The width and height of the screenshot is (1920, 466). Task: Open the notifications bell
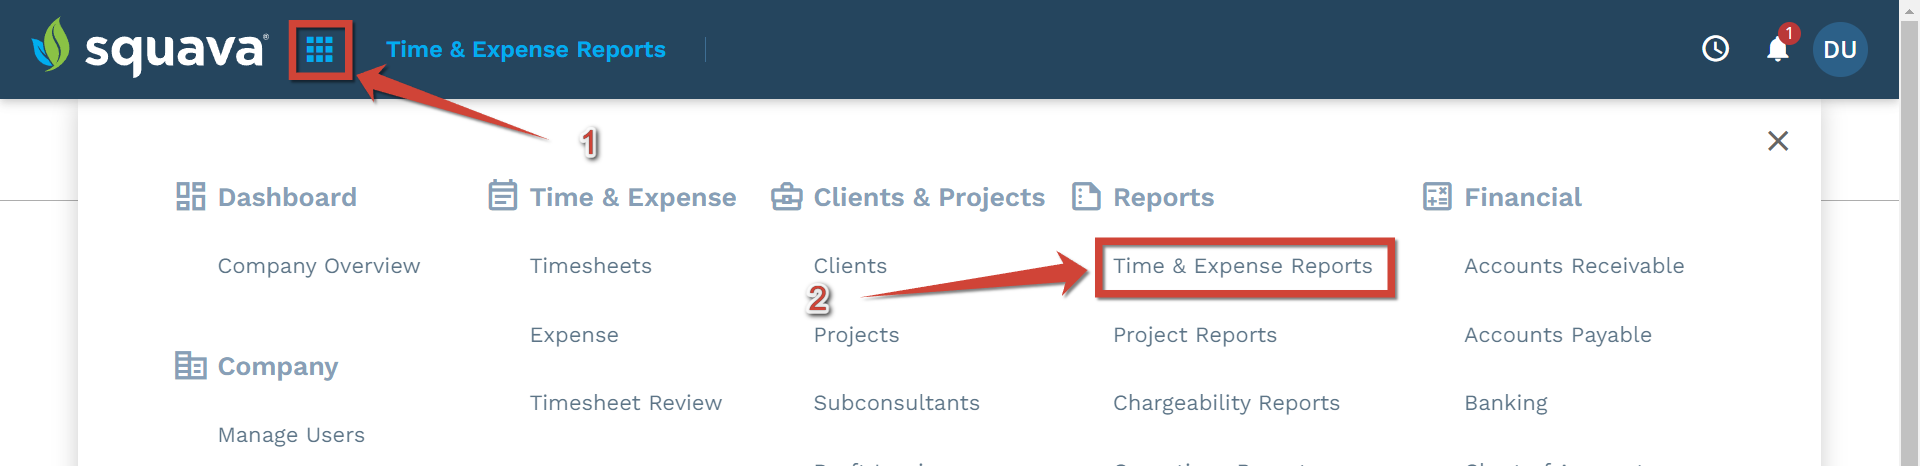(1778, 48)
